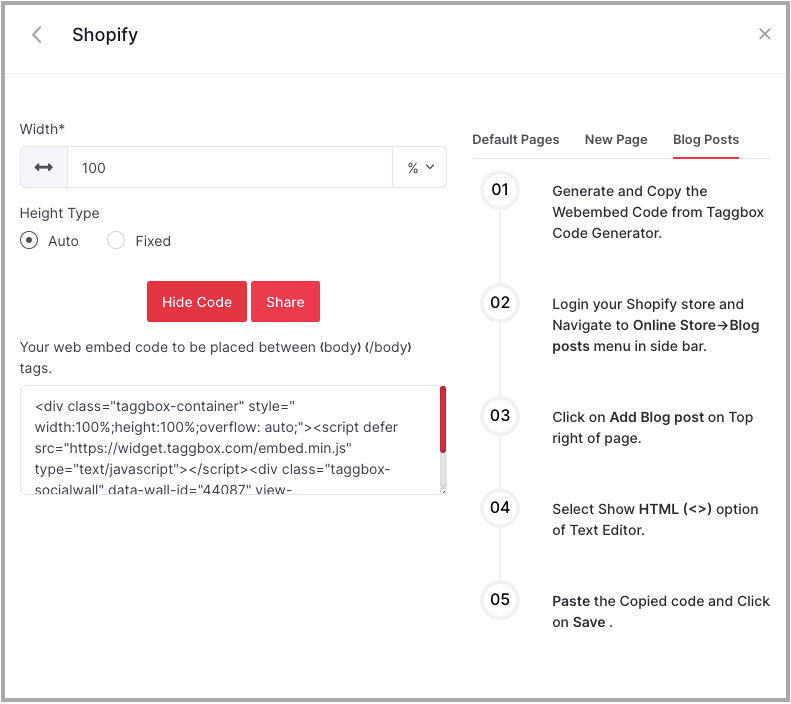The image size is (791, 704).
Task: Select the Auto height radio button
Action: point(30,241)
